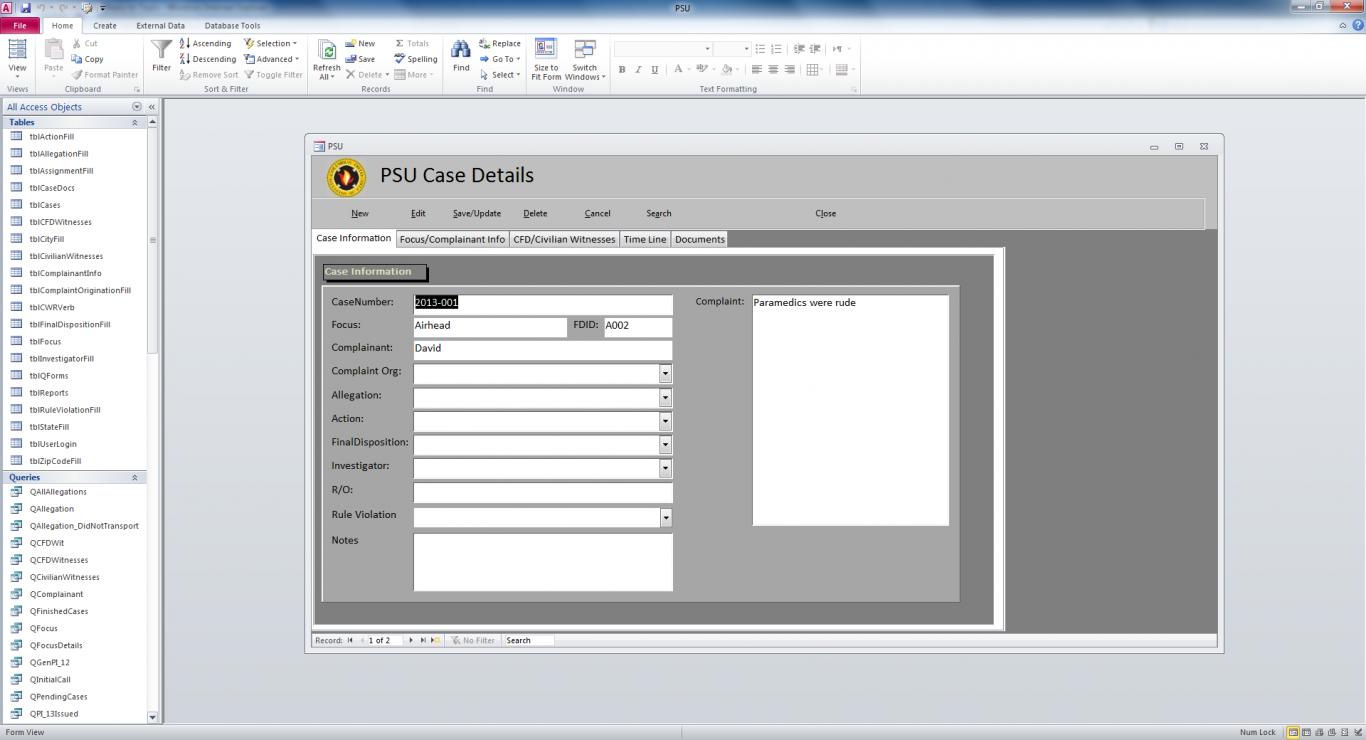This screenshot has width=1366, height=740.
Task: Click the FDID field containing A002
Action: pos(638,326)
